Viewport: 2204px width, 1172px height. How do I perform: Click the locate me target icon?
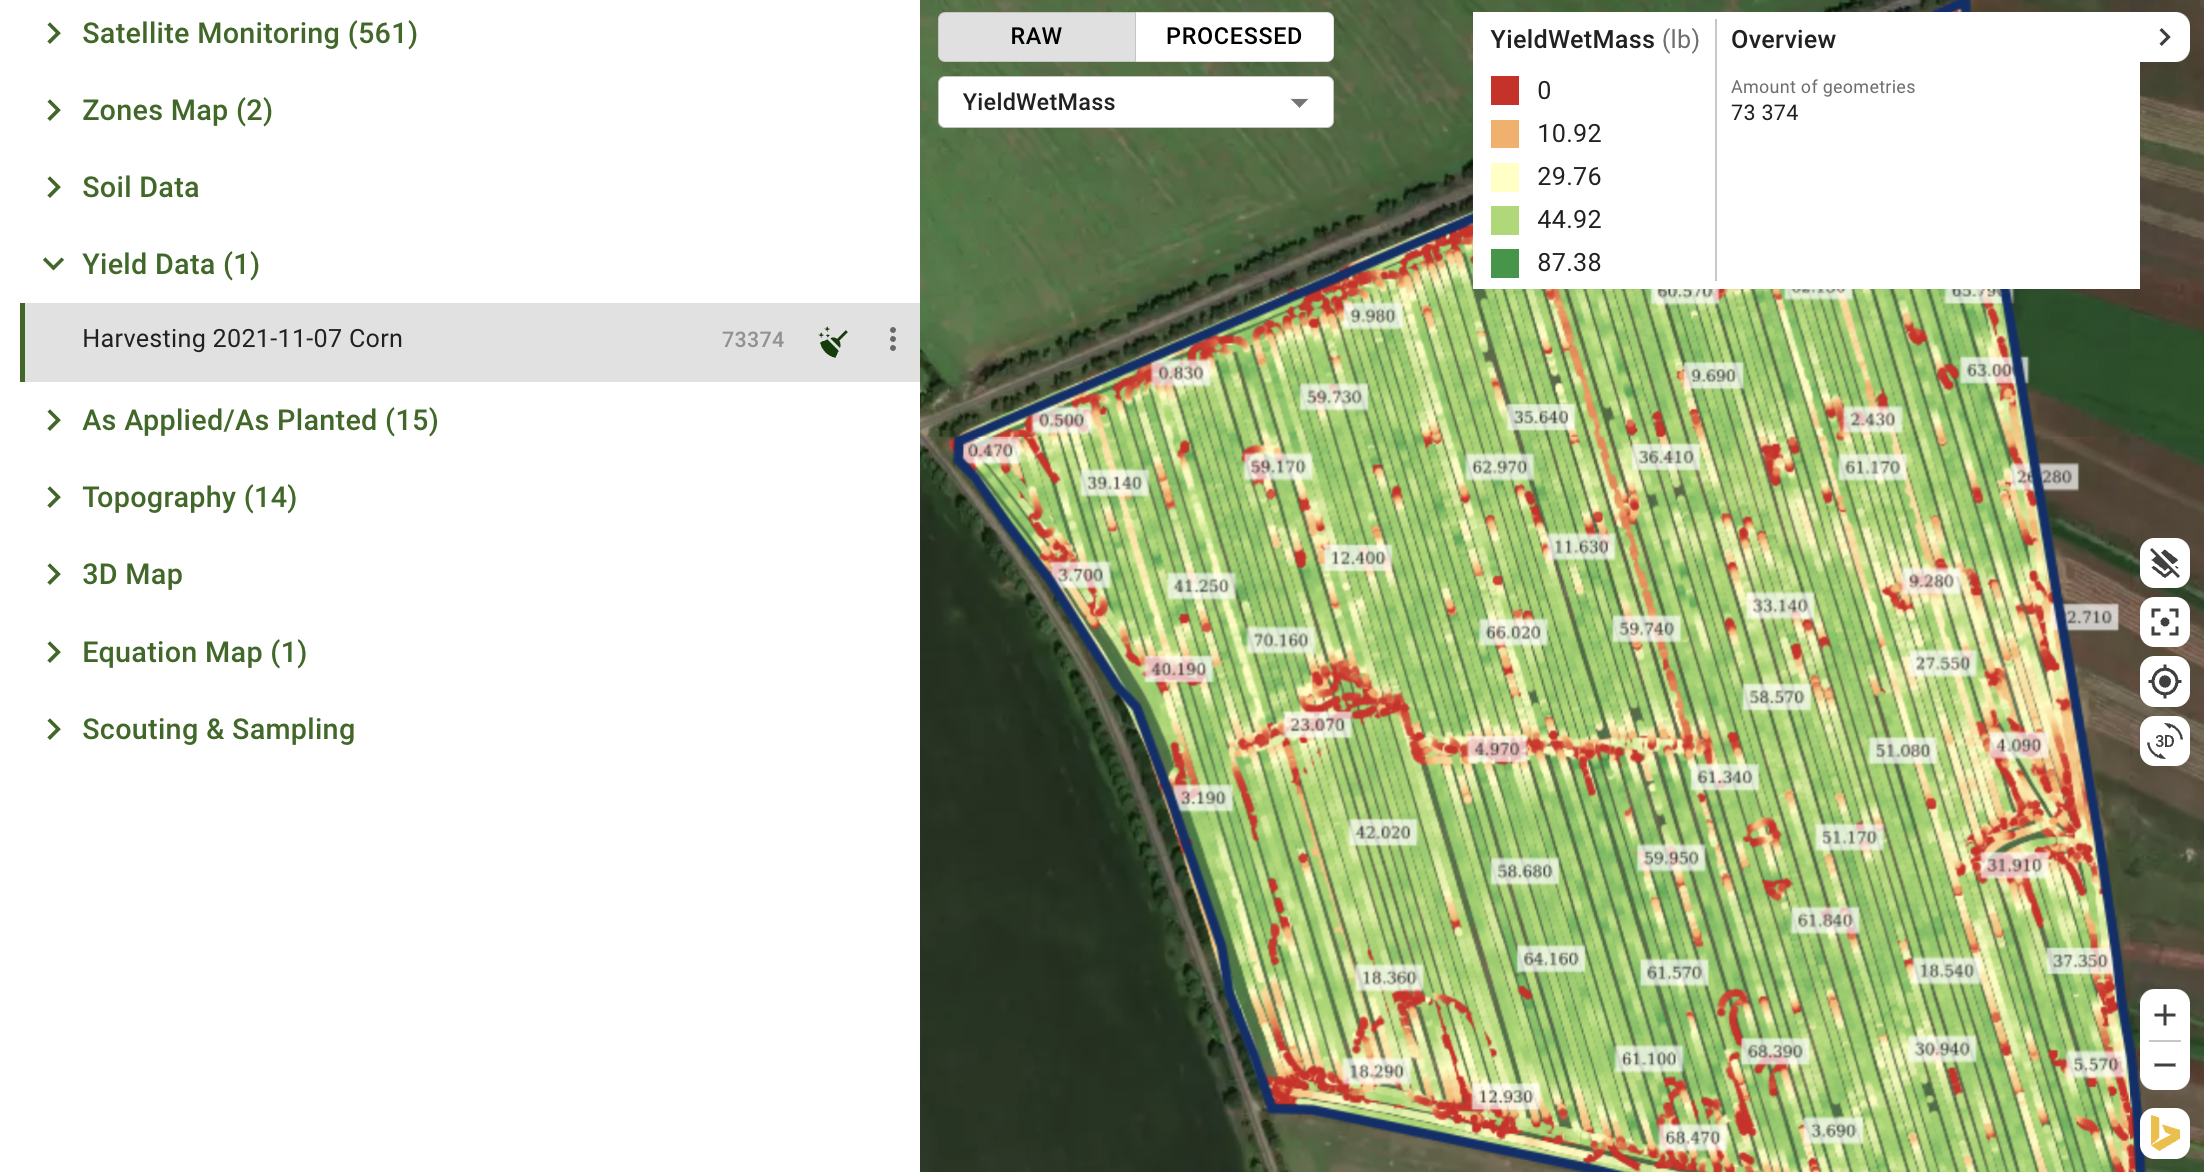click(x=2164, y=682)
